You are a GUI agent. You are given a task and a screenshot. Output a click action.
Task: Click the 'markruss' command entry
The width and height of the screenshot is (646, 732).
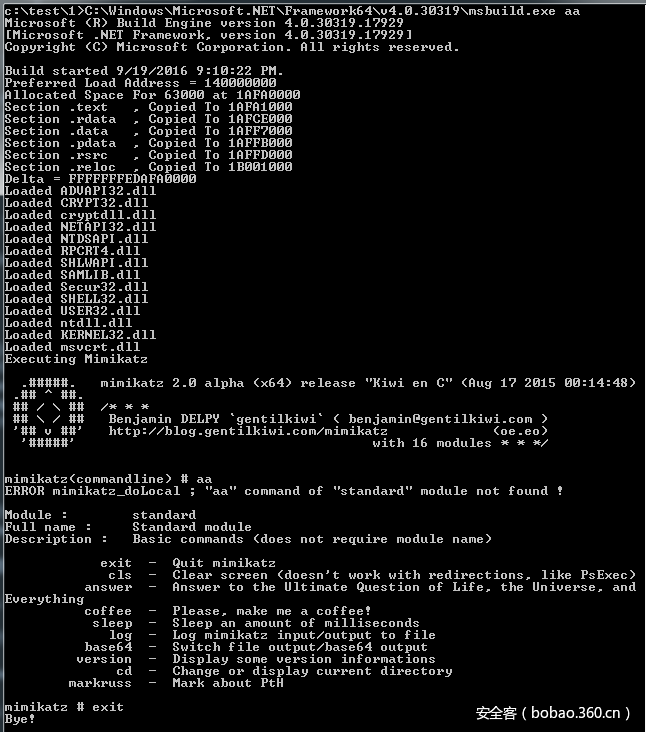(100, 683)
